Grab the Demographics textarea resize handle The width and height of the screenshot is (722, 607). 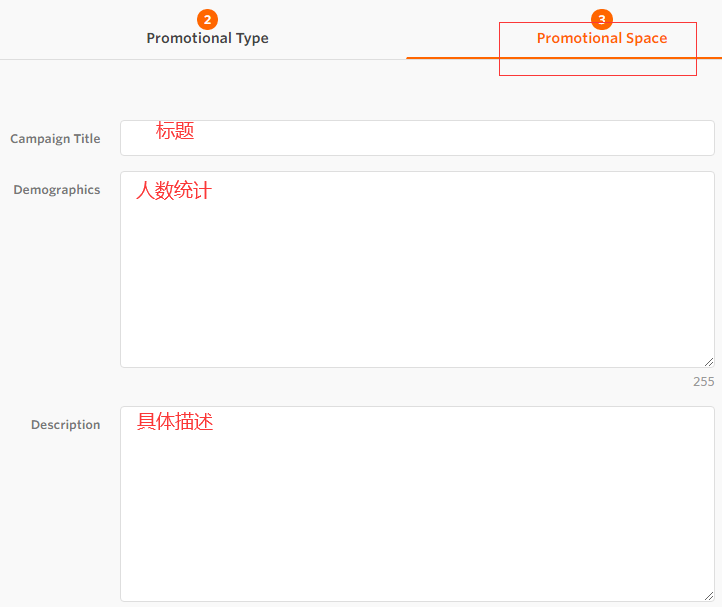pyautogui.click(x=709, y=361)
